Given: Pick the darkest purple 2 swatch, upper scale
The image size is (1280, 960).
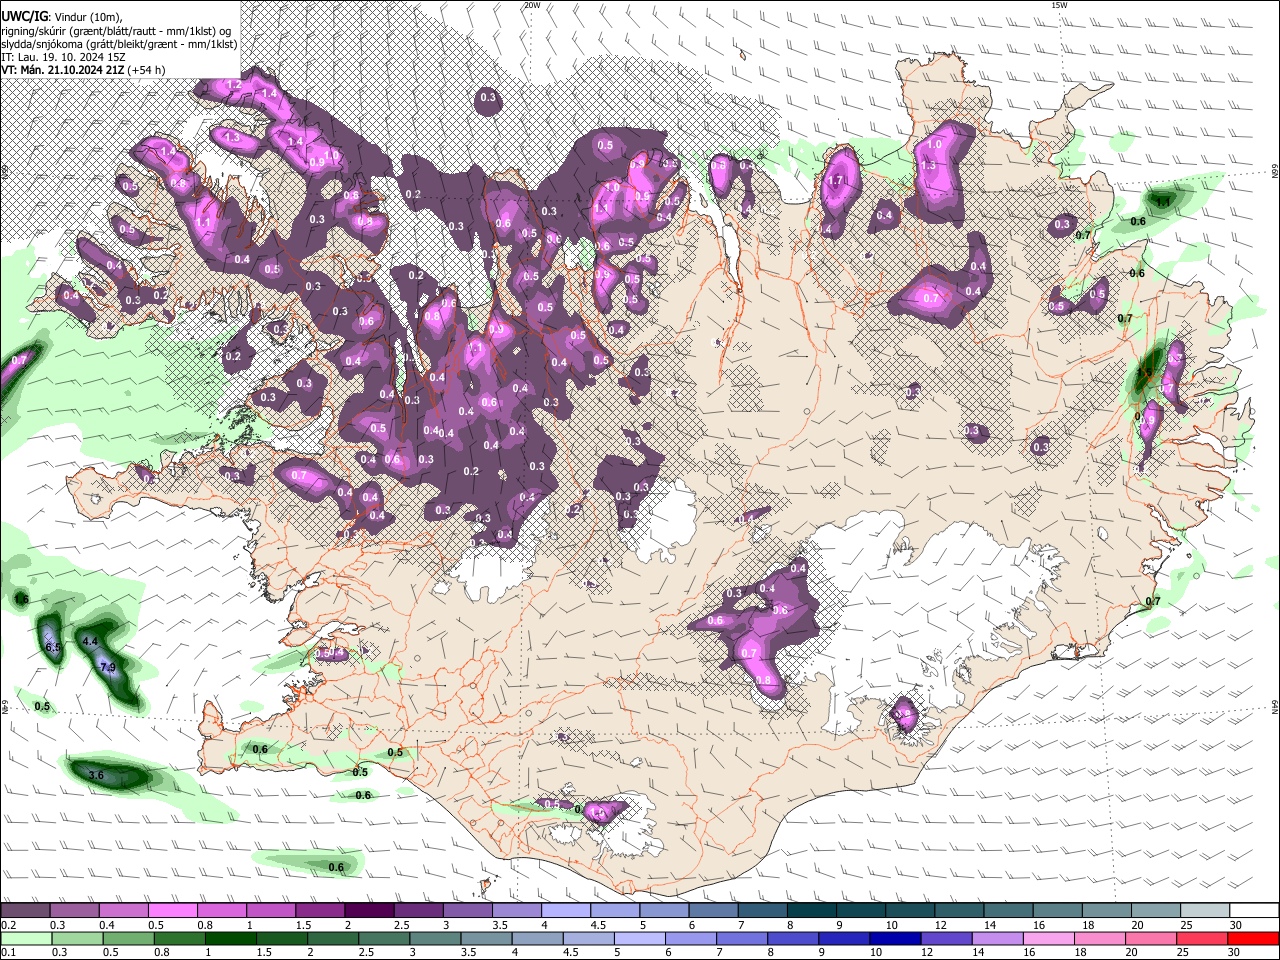Looking at the screenshot, I should coord(369,910).
